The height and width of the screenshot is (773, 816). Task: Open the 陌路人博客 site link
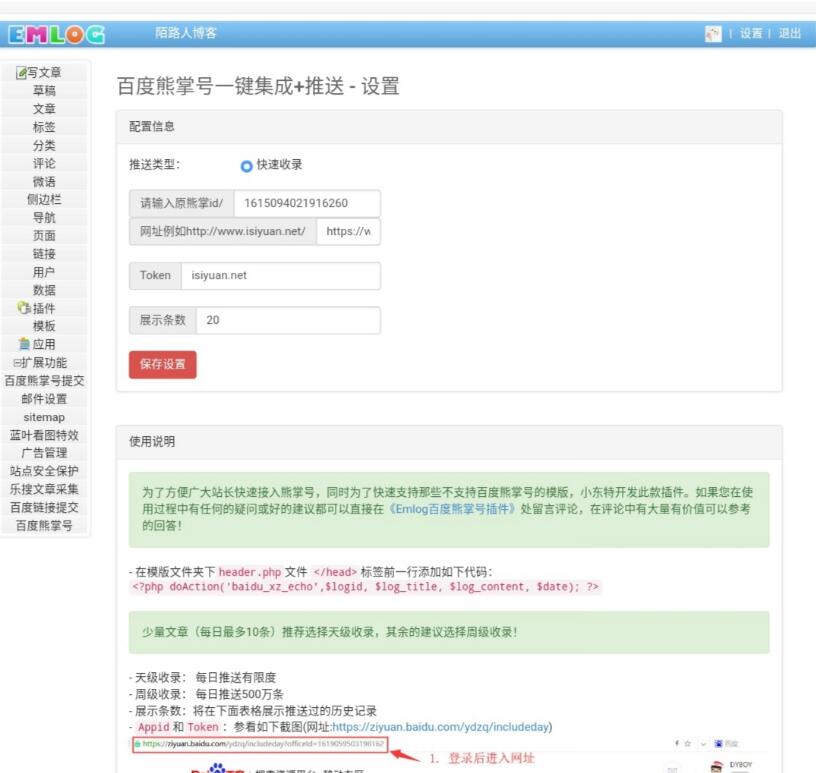(186, 33)
